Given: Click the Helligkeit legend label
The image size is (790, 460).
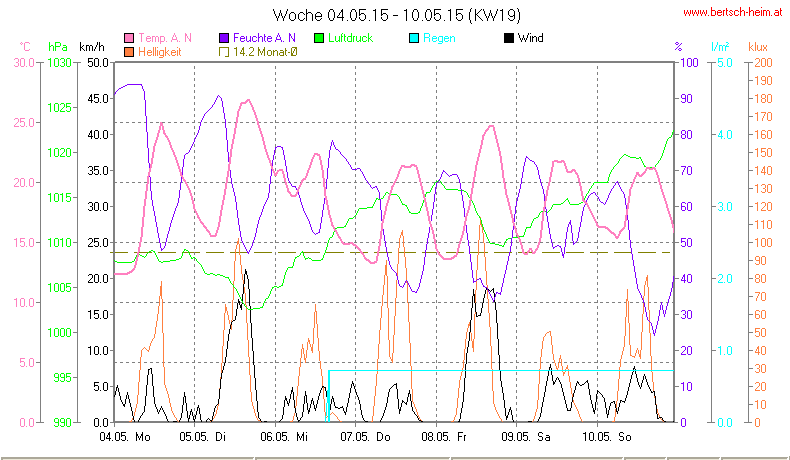Looking at the screenshot, I should pos(160,52).
